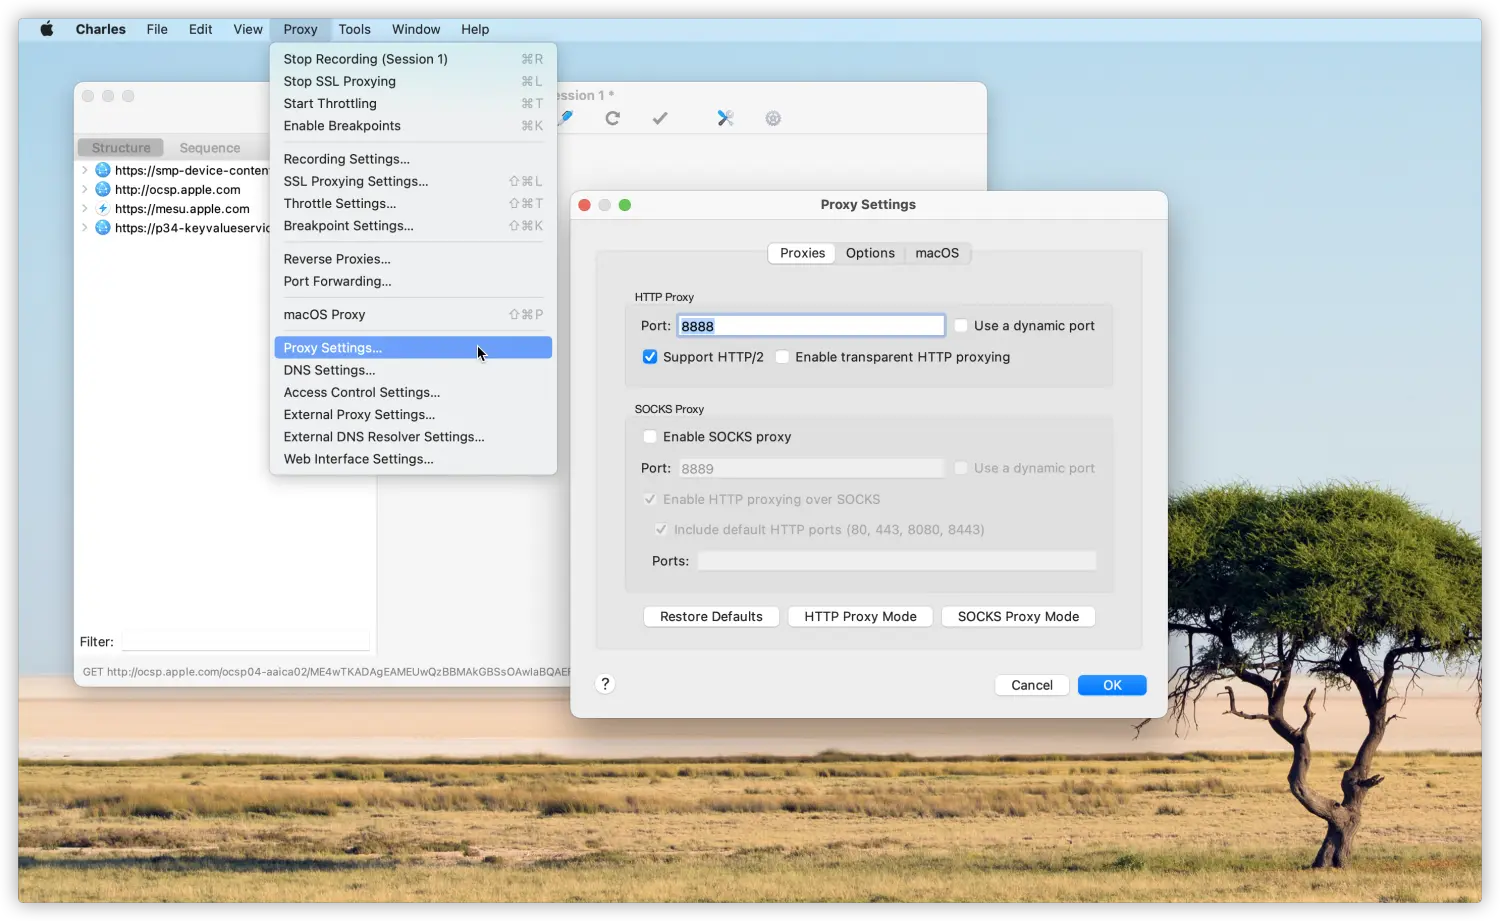Click the Proxy menu in menu bar

(300, 29)
